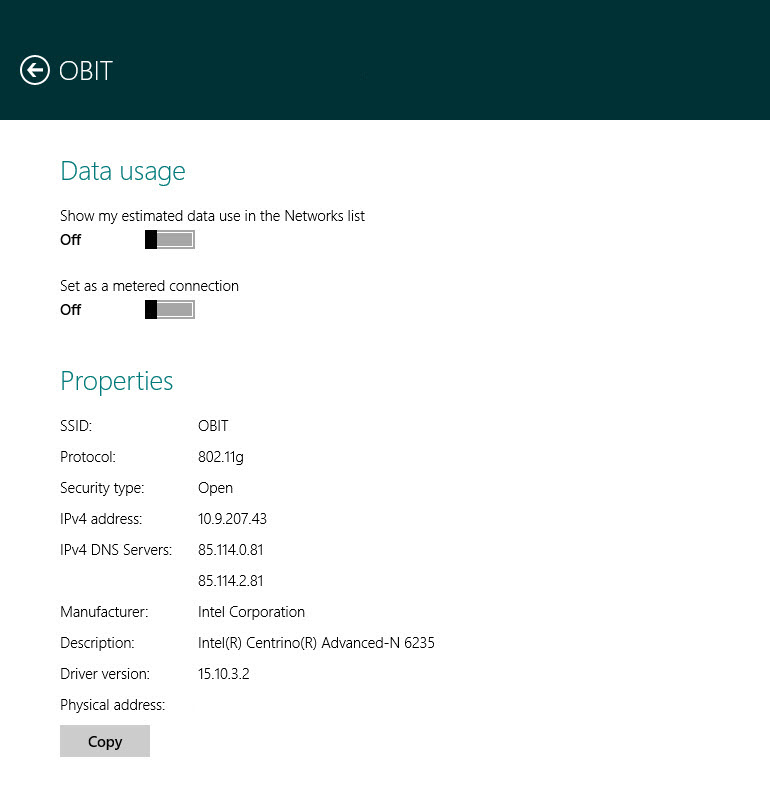Enable the metered connection switch
Image resolution: width=770 pixels, height=808 pixels.
coord(170,310)
